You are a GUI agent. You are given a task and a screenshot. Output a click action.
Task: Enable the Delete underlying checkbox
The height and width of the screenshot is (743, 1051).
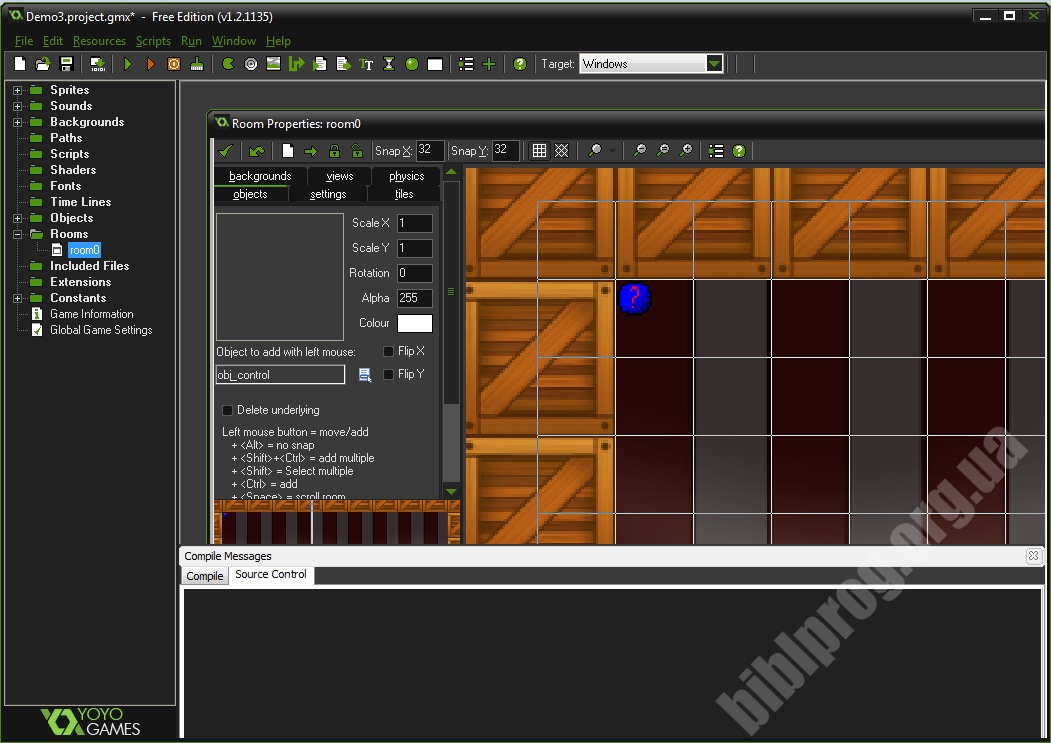point(225,410)
